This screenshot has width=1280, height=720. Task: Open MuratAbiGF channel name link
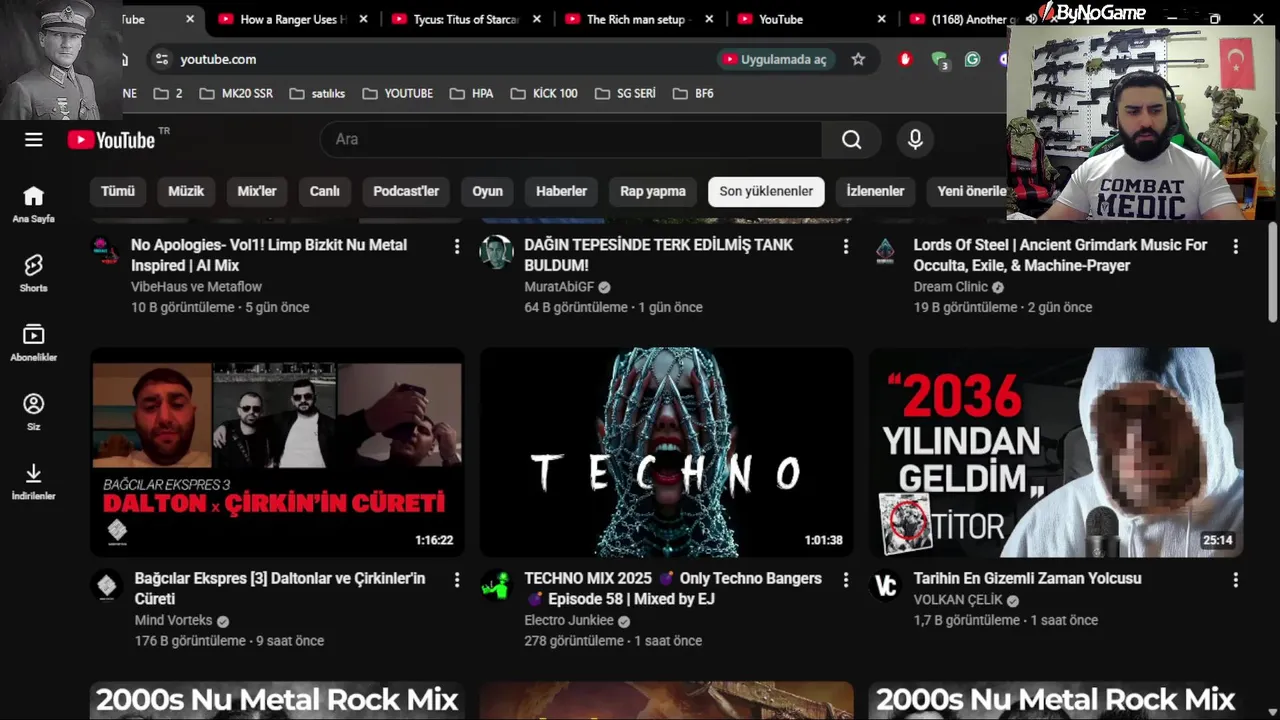click(559, 287)
